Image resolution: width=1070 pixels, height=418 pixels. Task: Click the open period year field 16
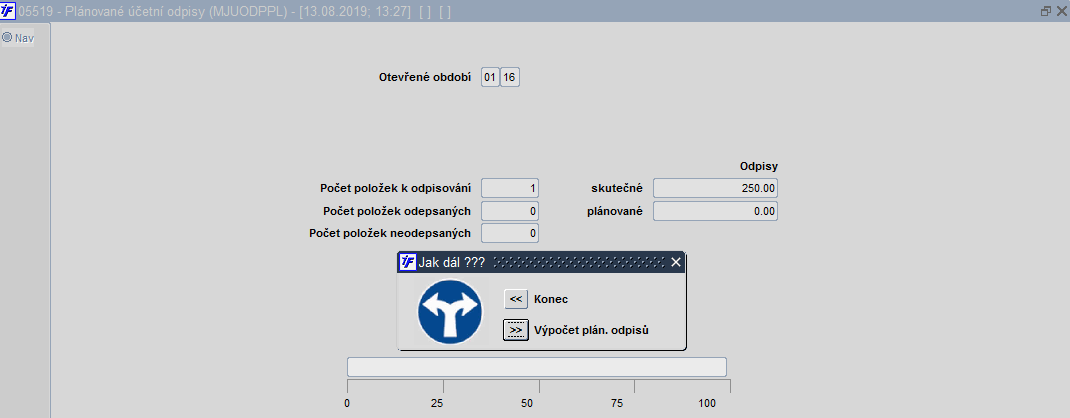pos(510,78)
